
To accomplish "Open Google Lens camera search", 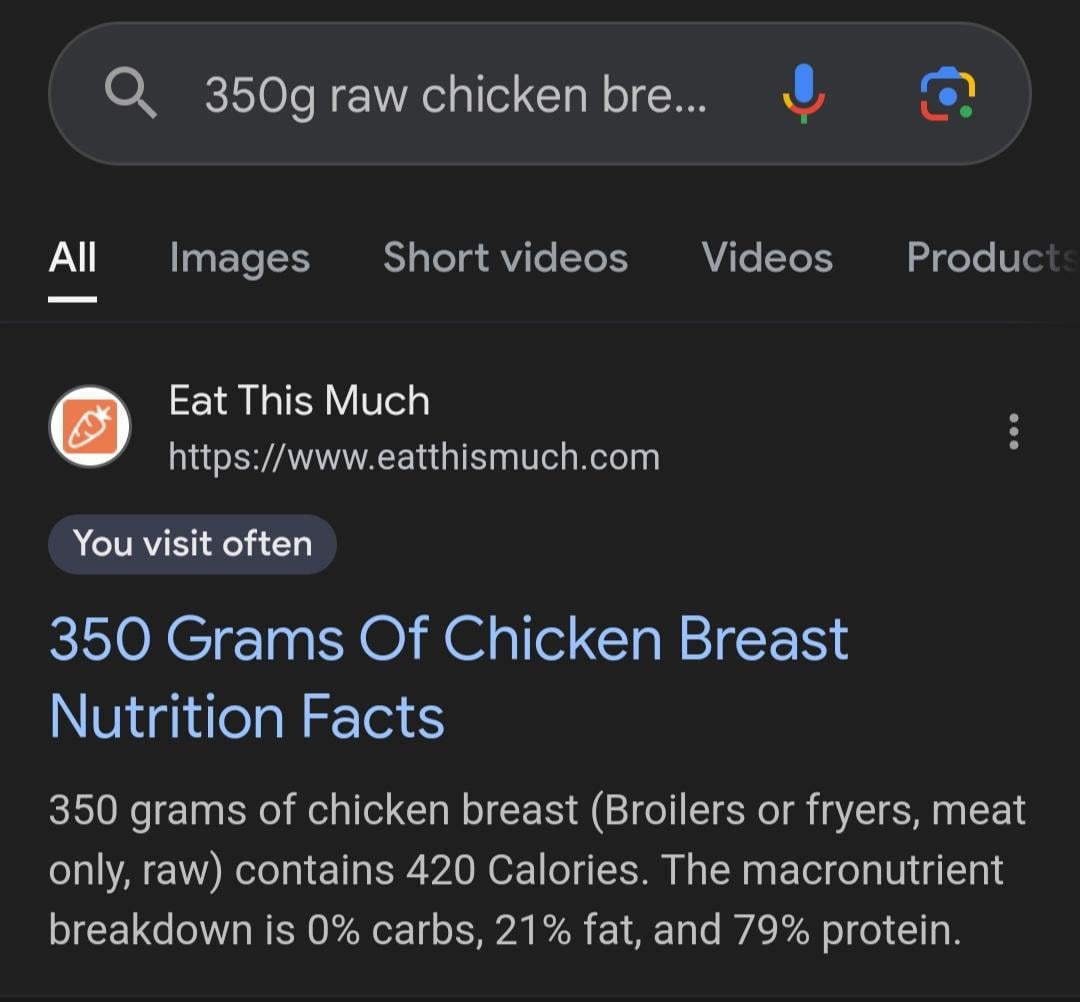I will (x=946, y=94).
